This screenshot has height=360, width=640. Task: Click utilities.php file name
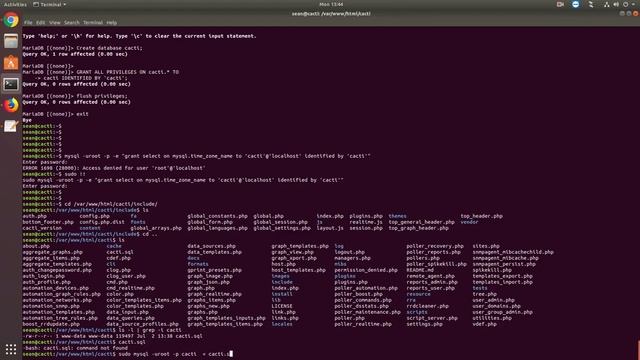(492, 318)
